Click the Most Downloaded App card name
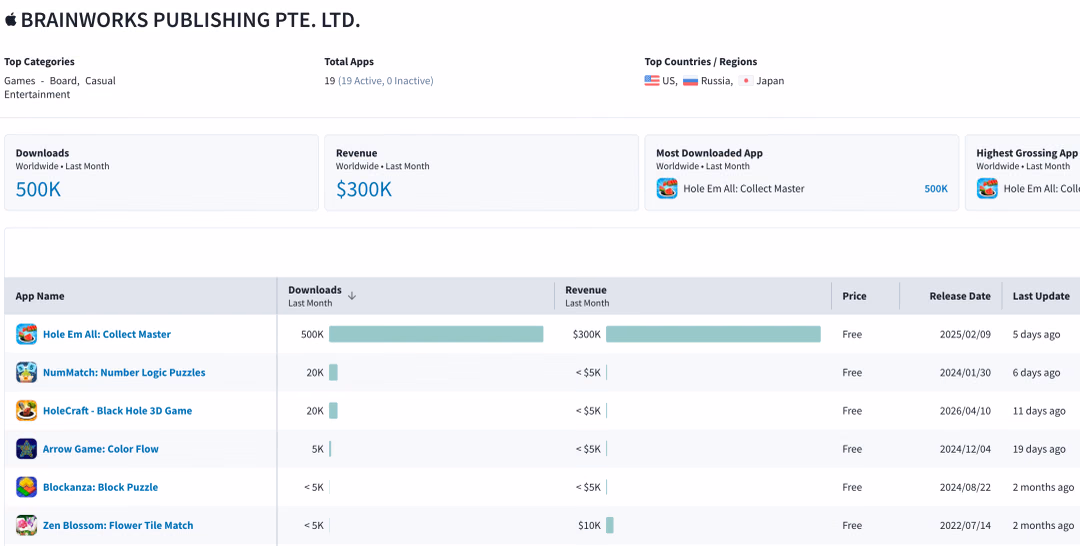The image size is (1080, 546). tap(744, 189)
